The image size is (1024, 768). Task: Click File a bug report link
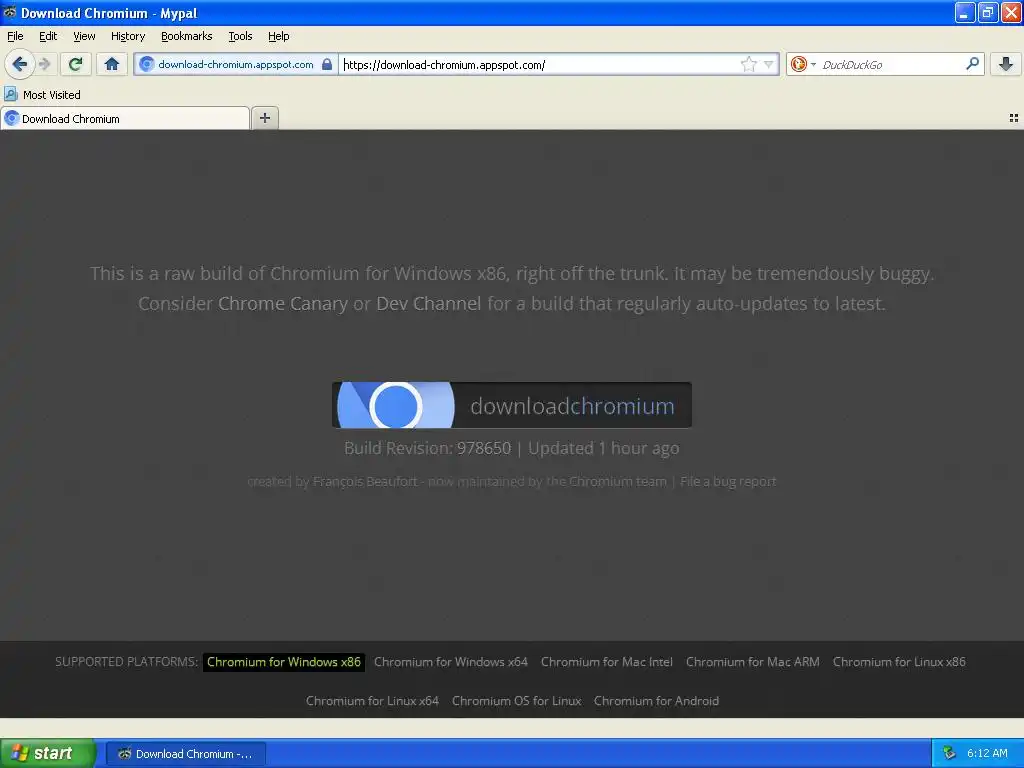[x=728, y=481]
